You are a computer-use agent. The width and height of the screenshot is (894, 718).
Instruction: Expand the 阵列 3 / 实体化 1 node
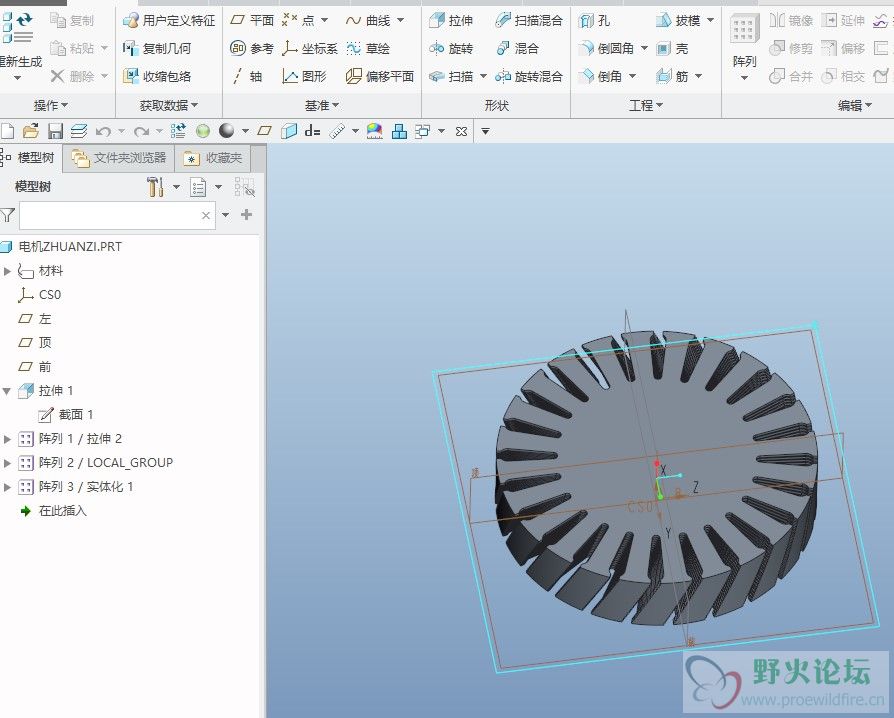pyautogui.click(x=7, y=487)
